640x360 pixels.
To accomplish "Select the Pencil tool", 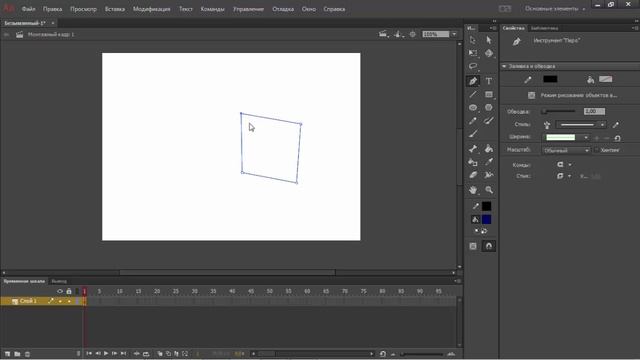I will click(x=473, y=121).
